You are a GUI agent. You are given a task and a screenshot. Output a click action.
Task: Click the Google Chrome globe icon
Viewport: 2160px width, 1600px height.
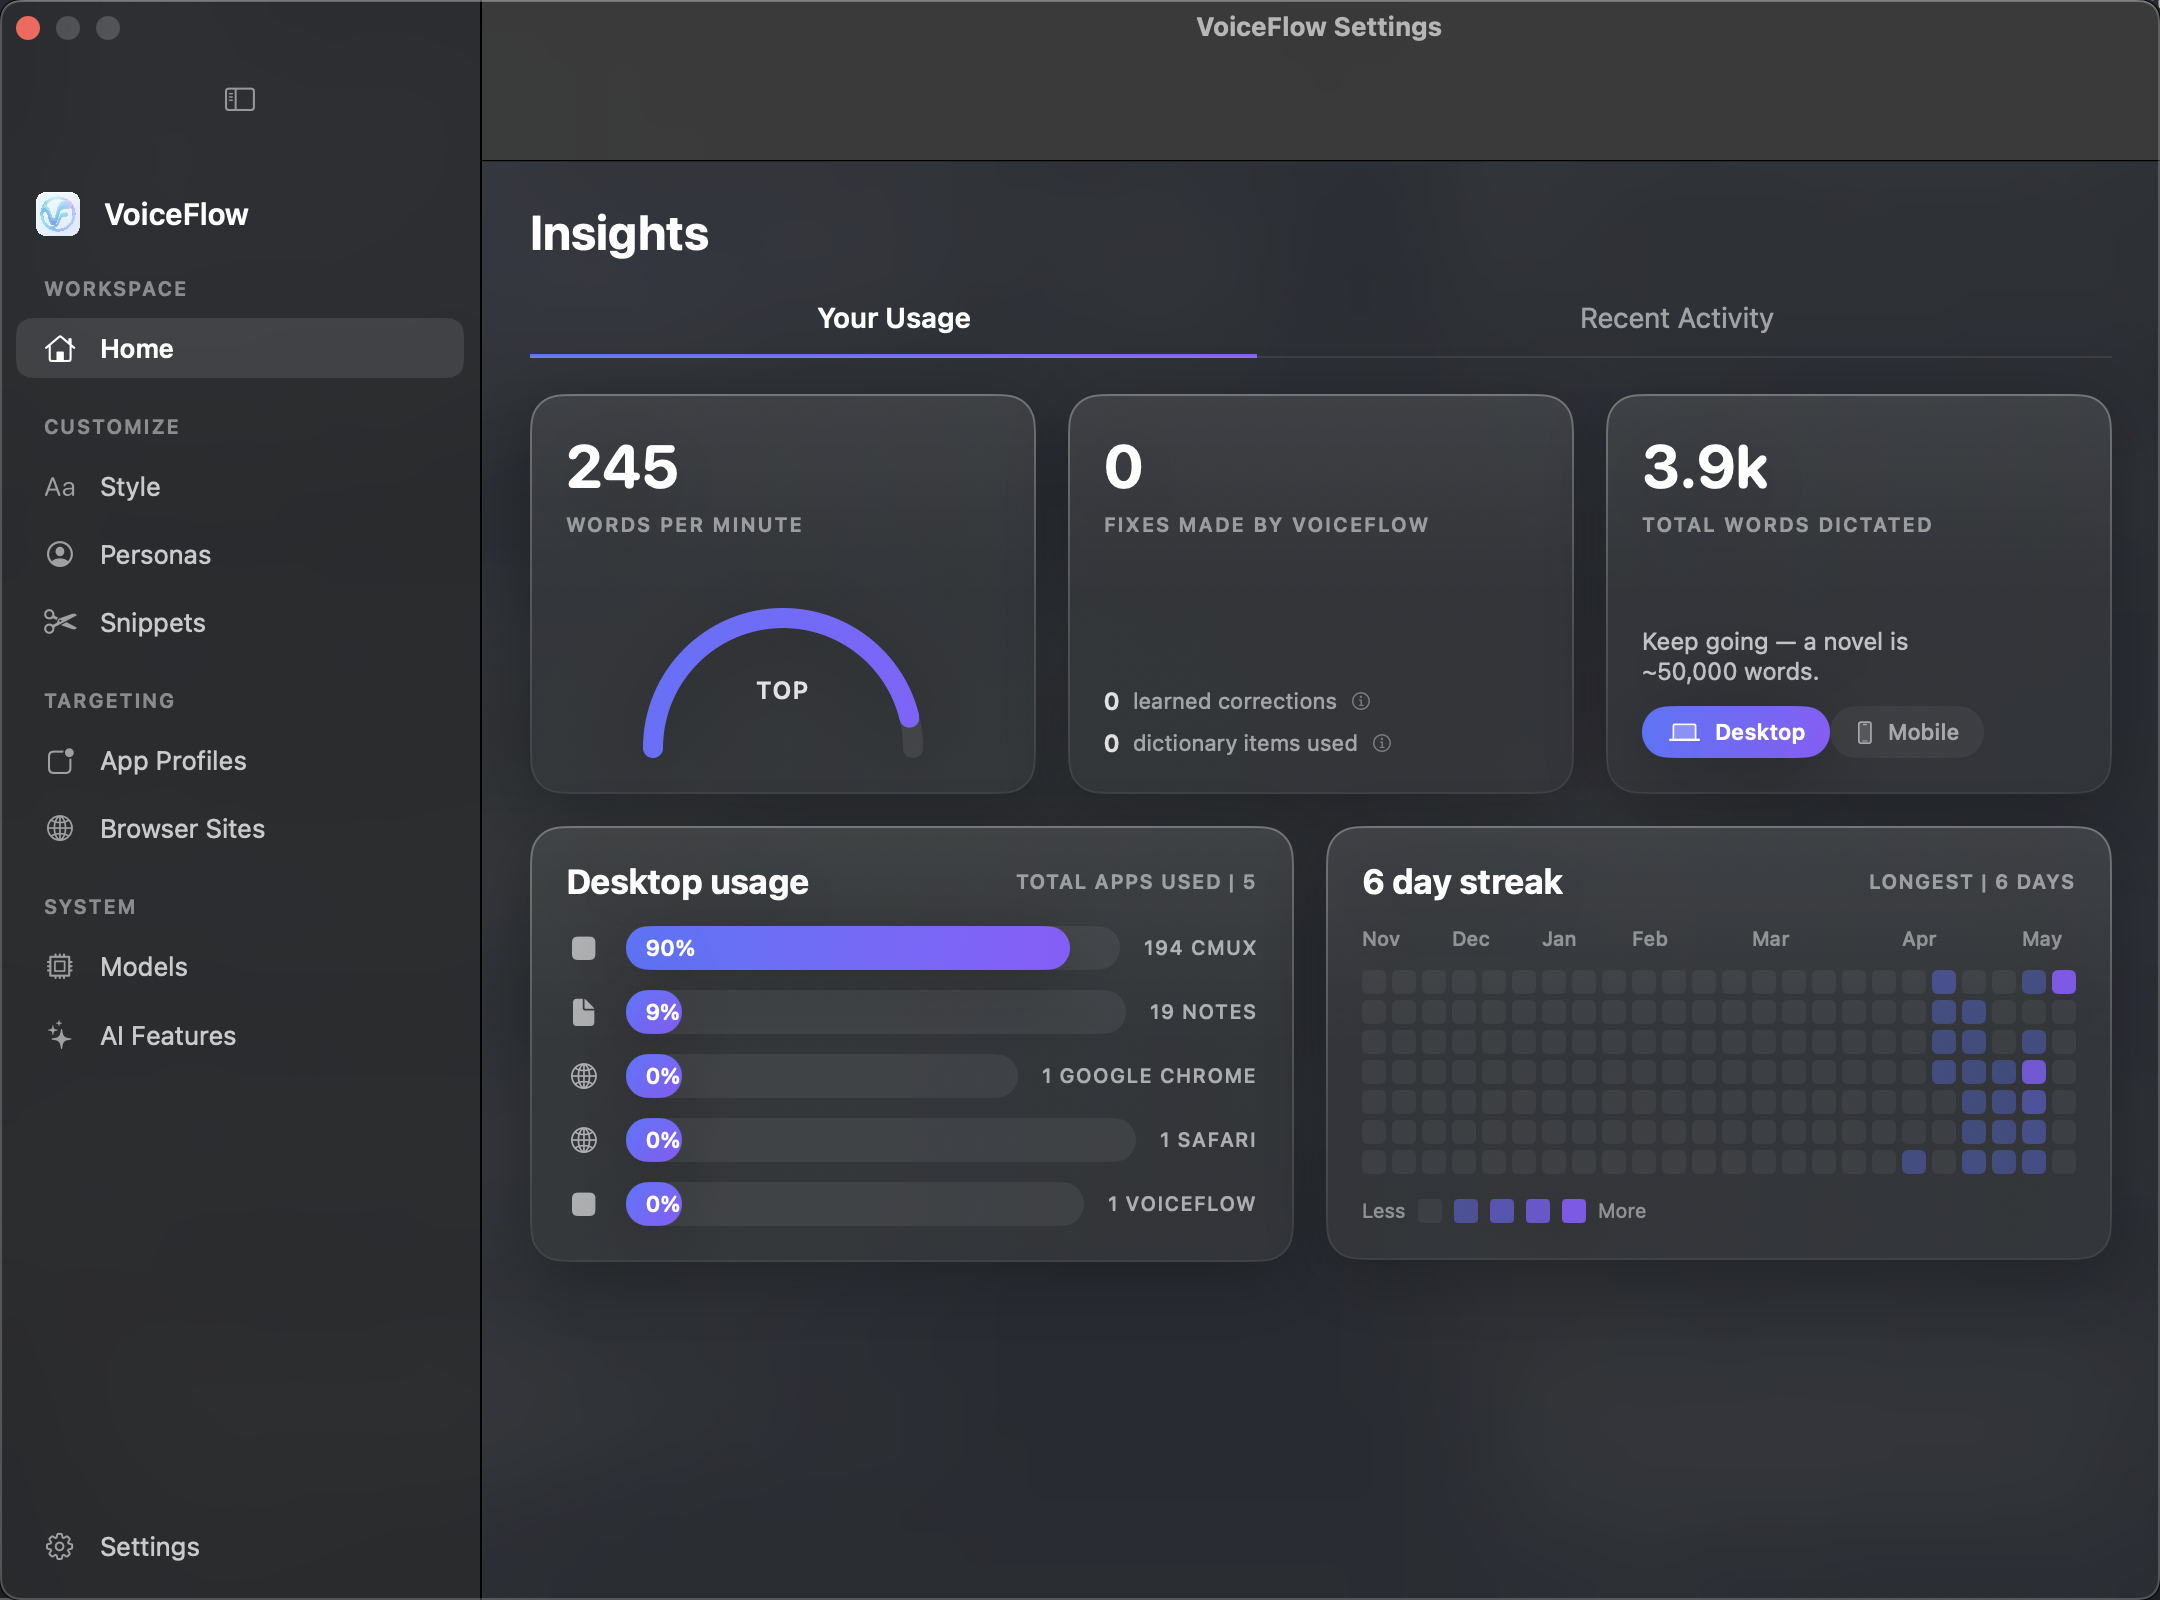pyautogui.click(x=584, y=1076)
